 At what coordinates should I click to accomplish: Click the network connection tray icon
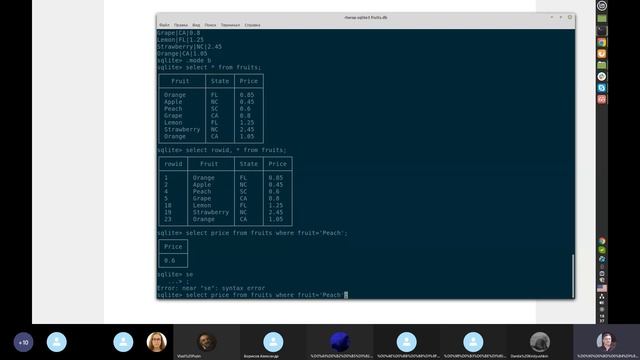602,296
